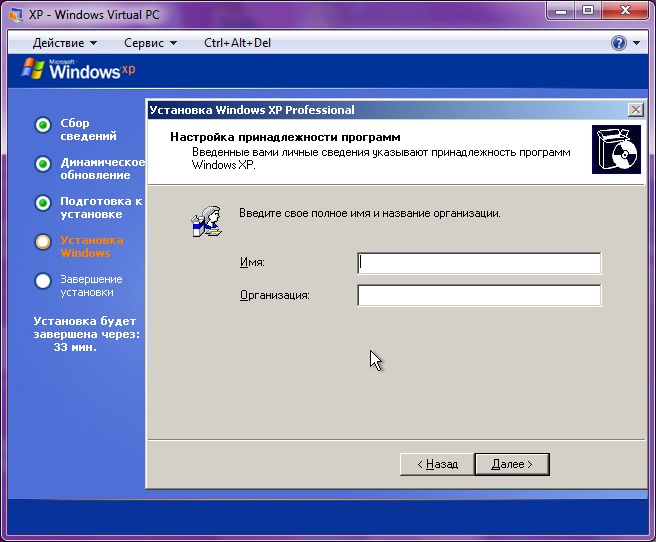
Task: Click the 'Организация:' label
Action: 274,295
